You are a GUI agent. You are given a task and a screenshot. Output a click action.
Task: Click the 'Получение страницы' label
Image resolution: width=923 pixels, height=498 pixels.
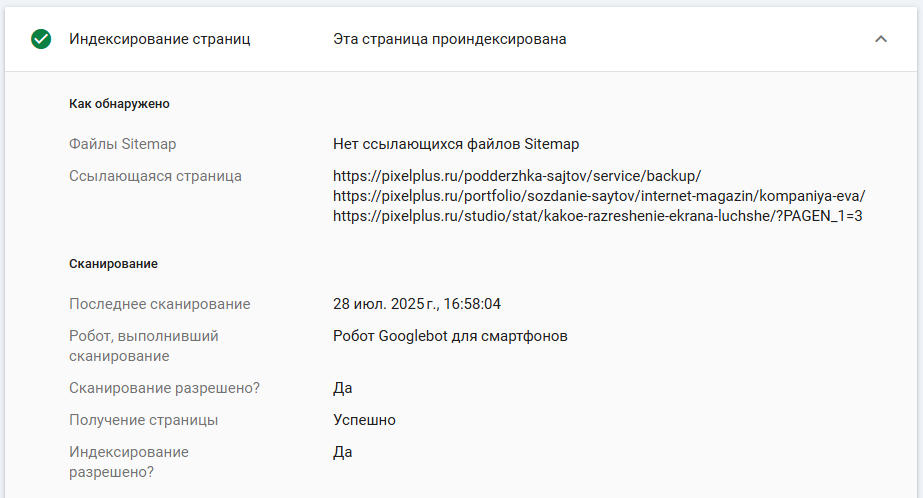pos(143,420)
